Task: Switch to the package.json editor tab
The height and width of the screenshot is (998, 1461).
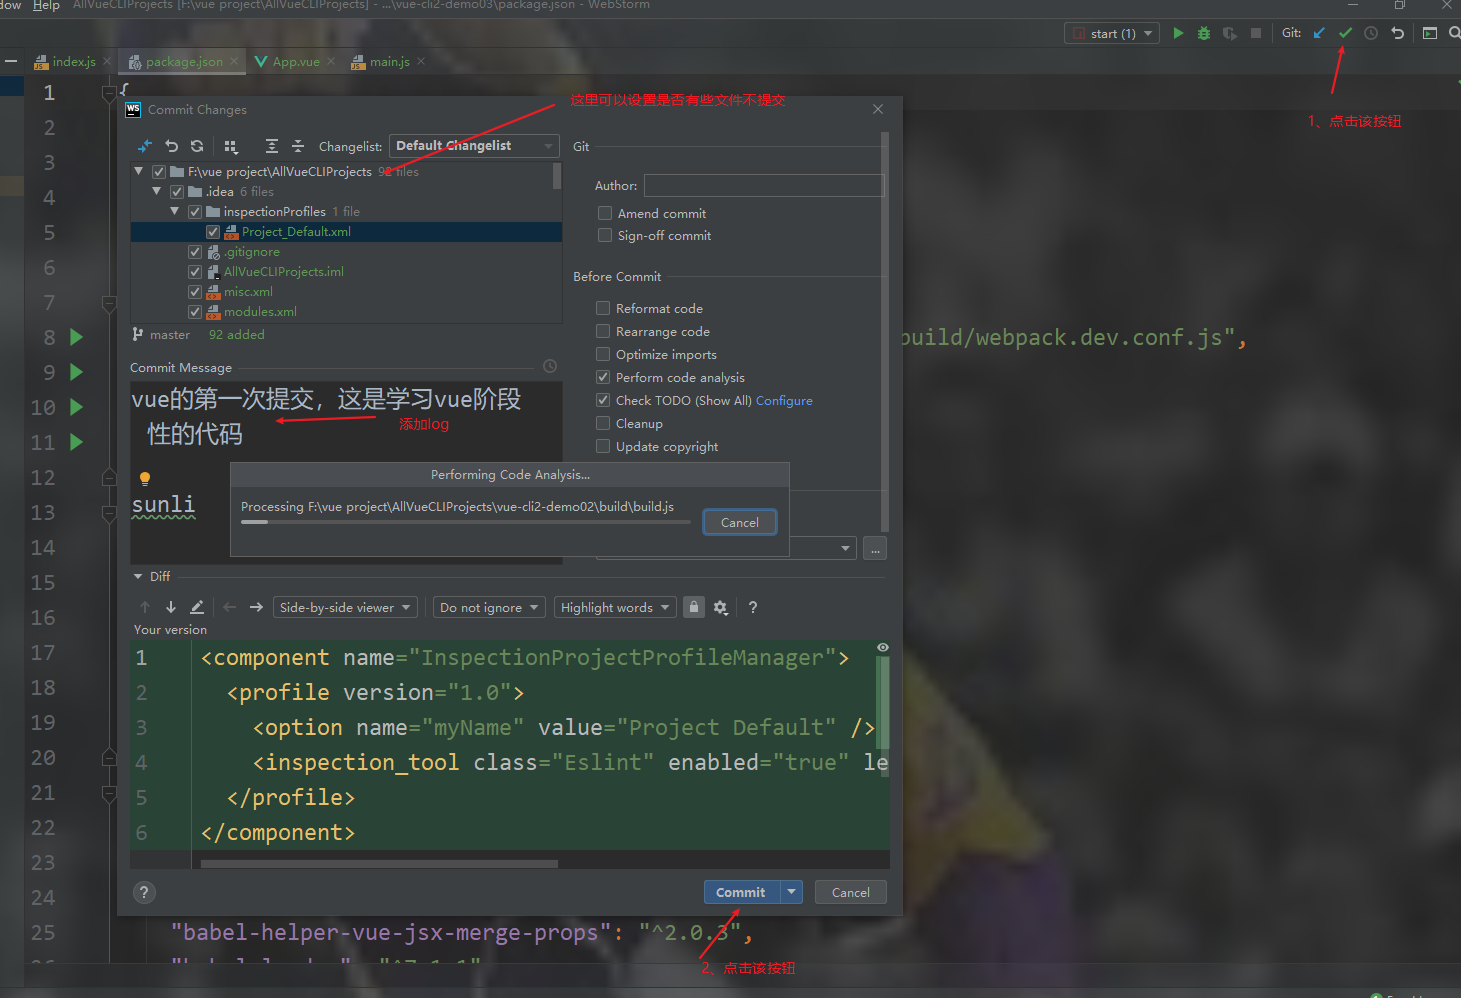Action: click(x=183, y=62)
